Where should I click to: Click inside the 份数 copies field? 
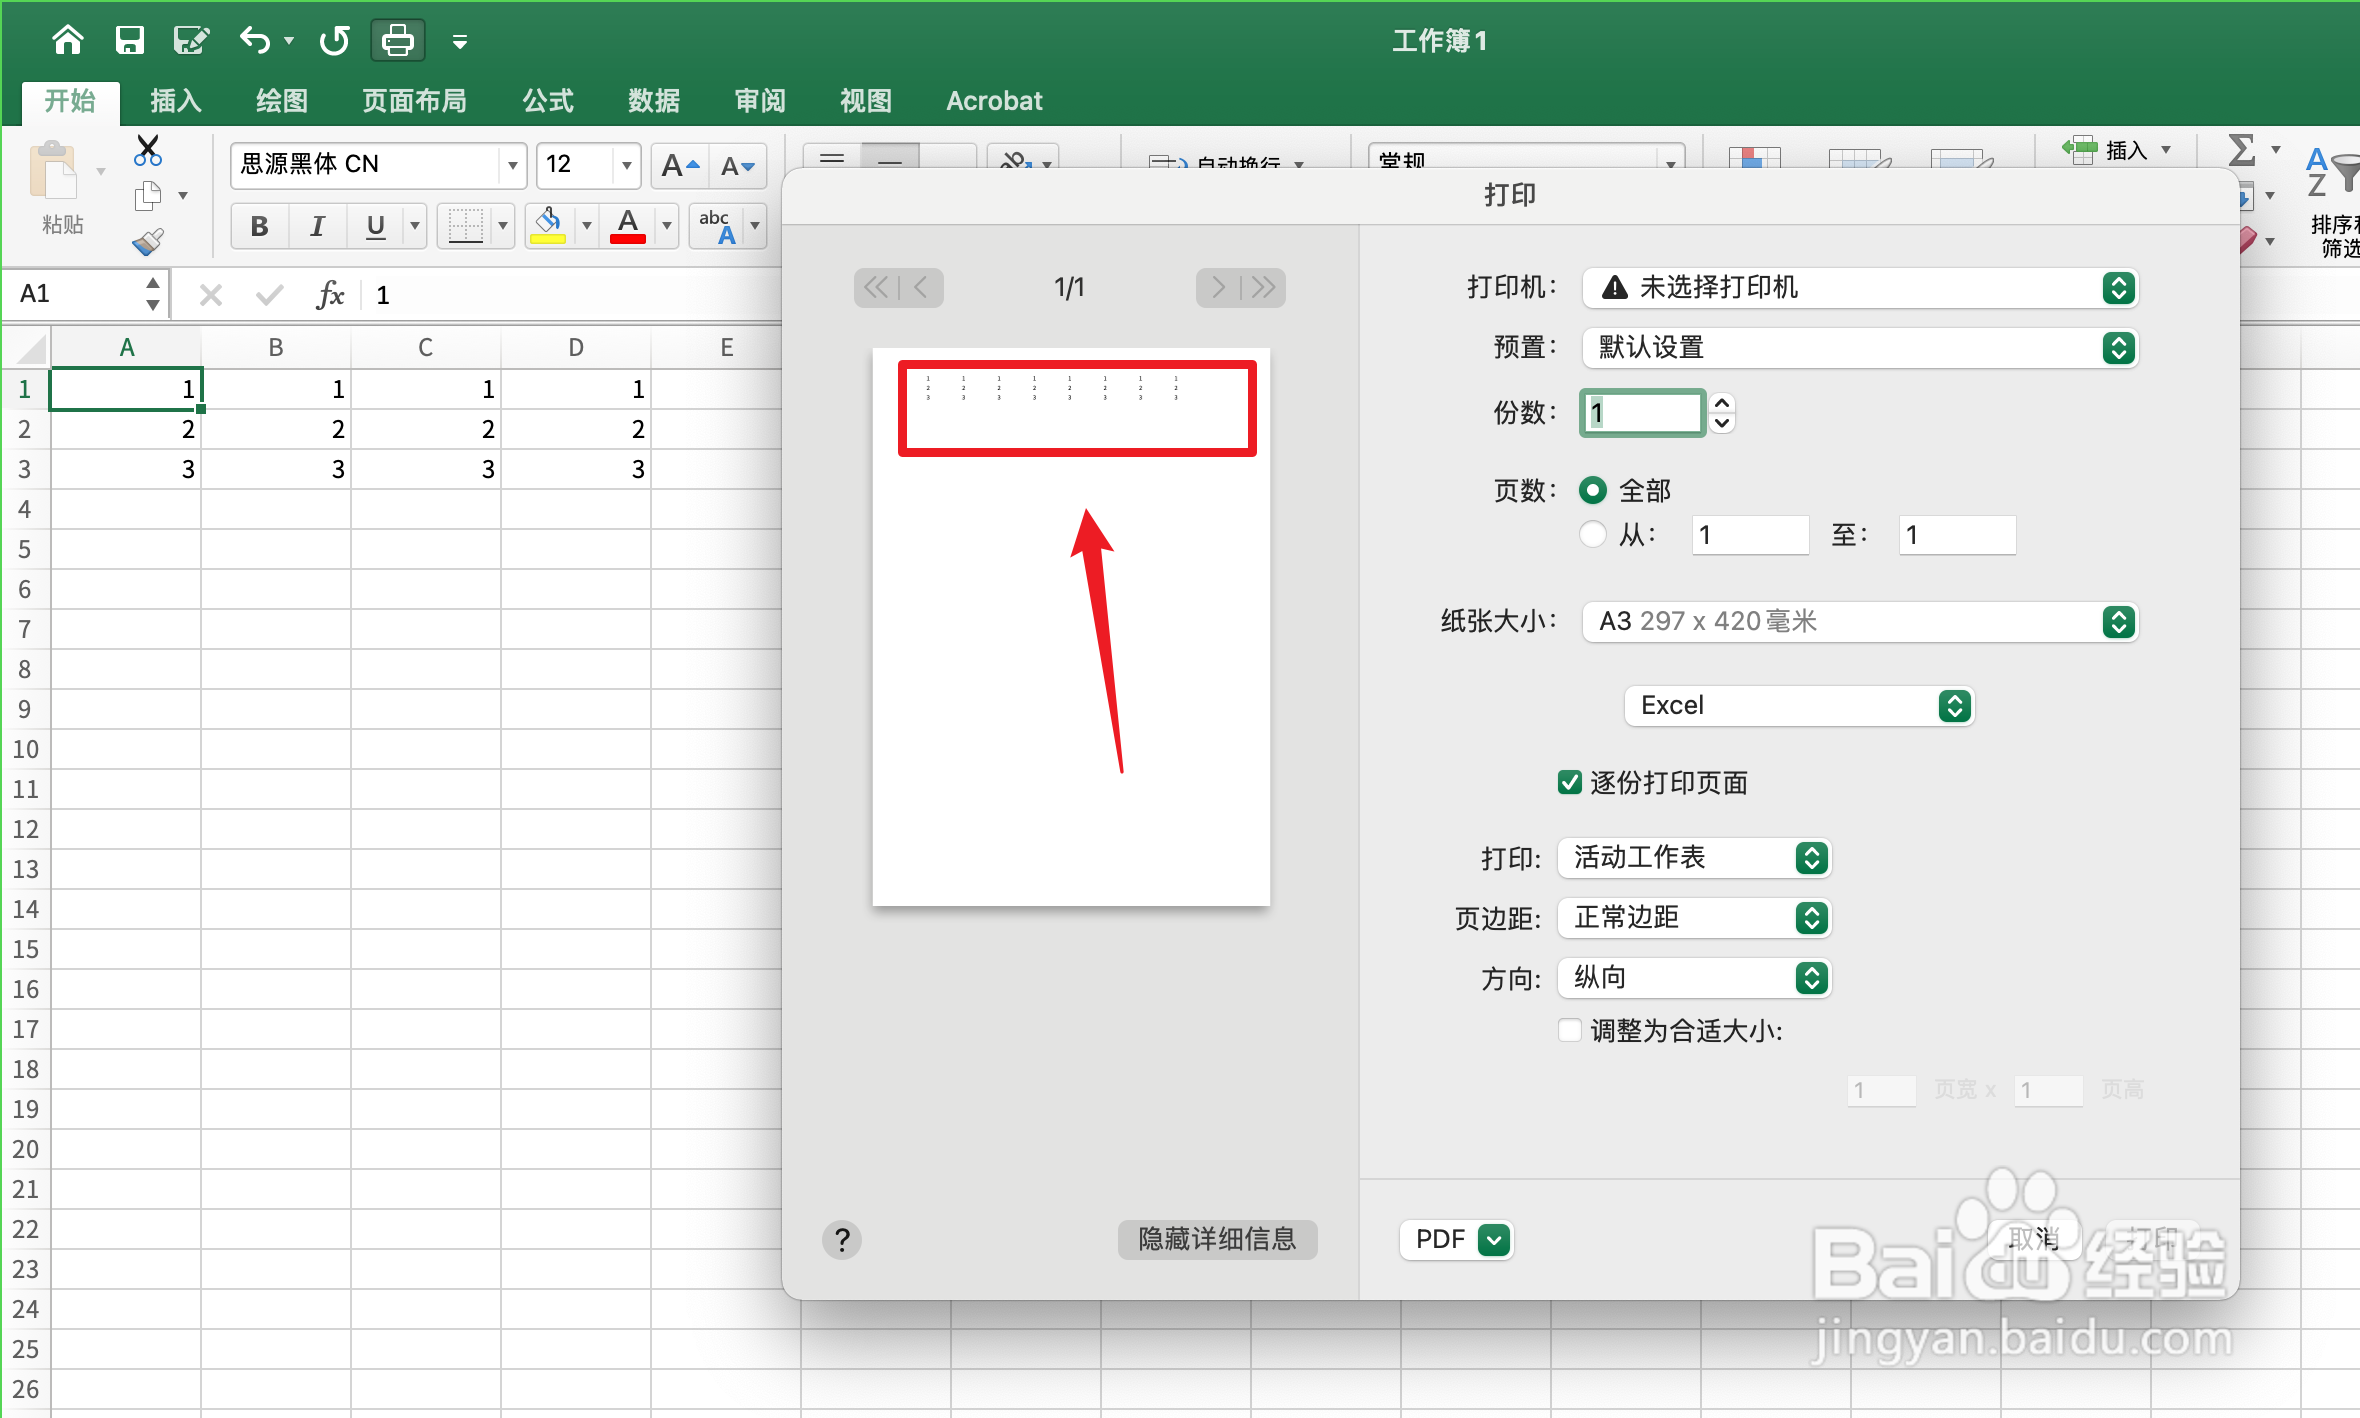pos(1641,412)
